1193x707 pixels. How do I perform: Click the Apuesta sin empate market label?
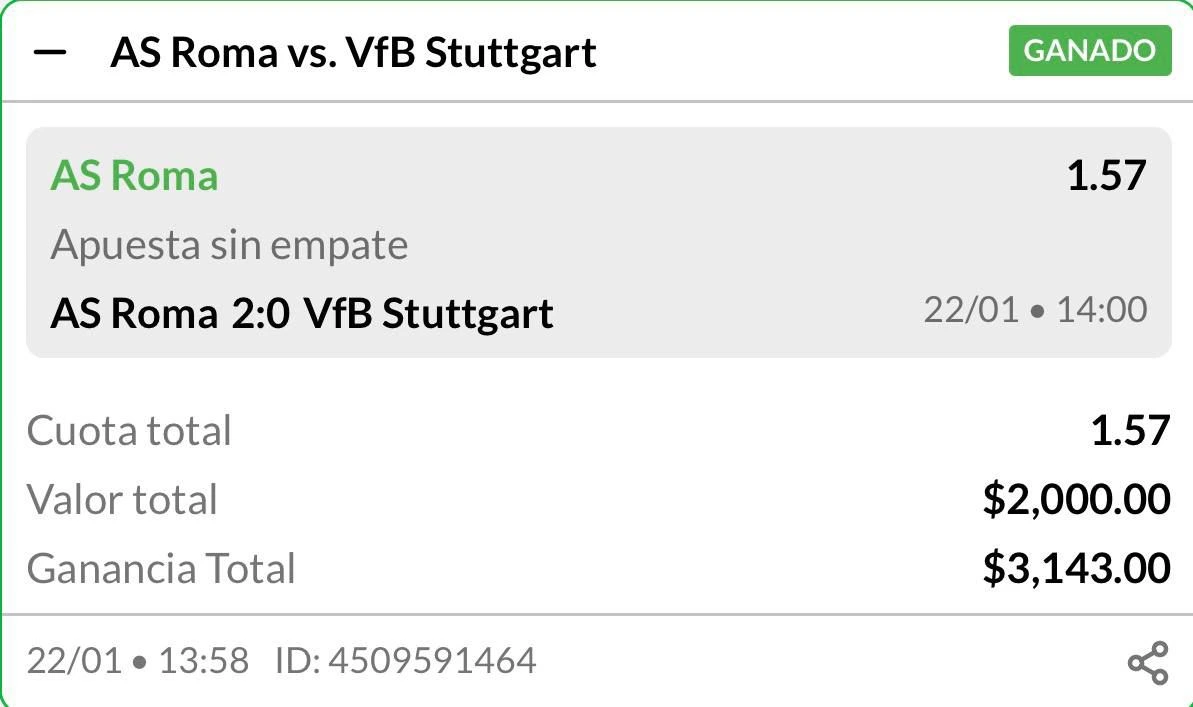point(229,245)
